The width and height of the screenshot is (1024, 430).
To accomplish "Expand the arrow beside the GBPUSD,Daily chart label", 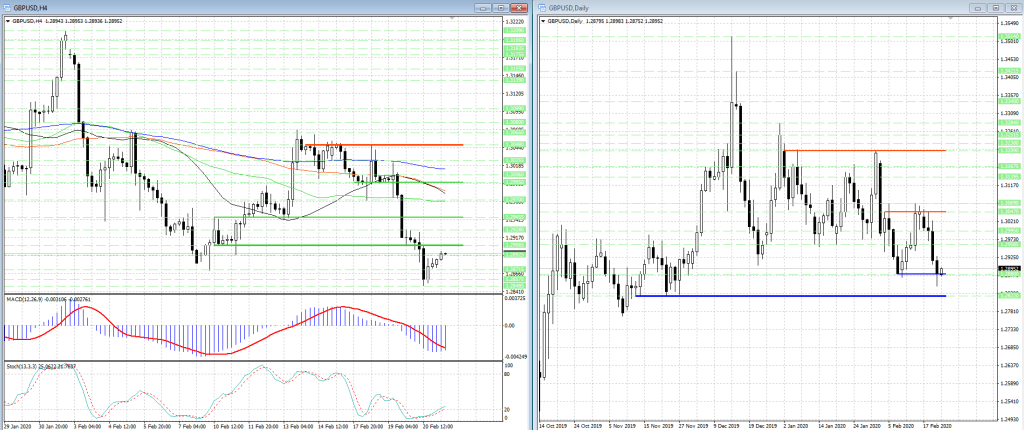I will [x=543, y=20].
